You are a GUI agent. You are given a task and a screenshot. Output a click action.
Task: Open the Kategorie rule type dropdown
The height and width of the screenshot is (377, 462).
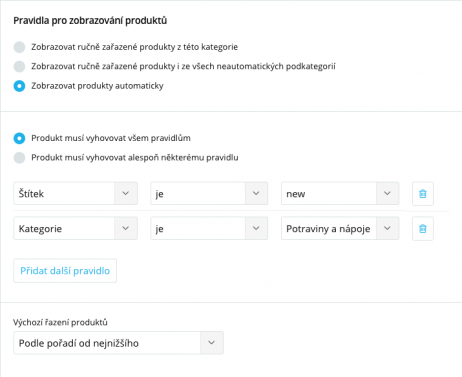[x=75, y=228]
